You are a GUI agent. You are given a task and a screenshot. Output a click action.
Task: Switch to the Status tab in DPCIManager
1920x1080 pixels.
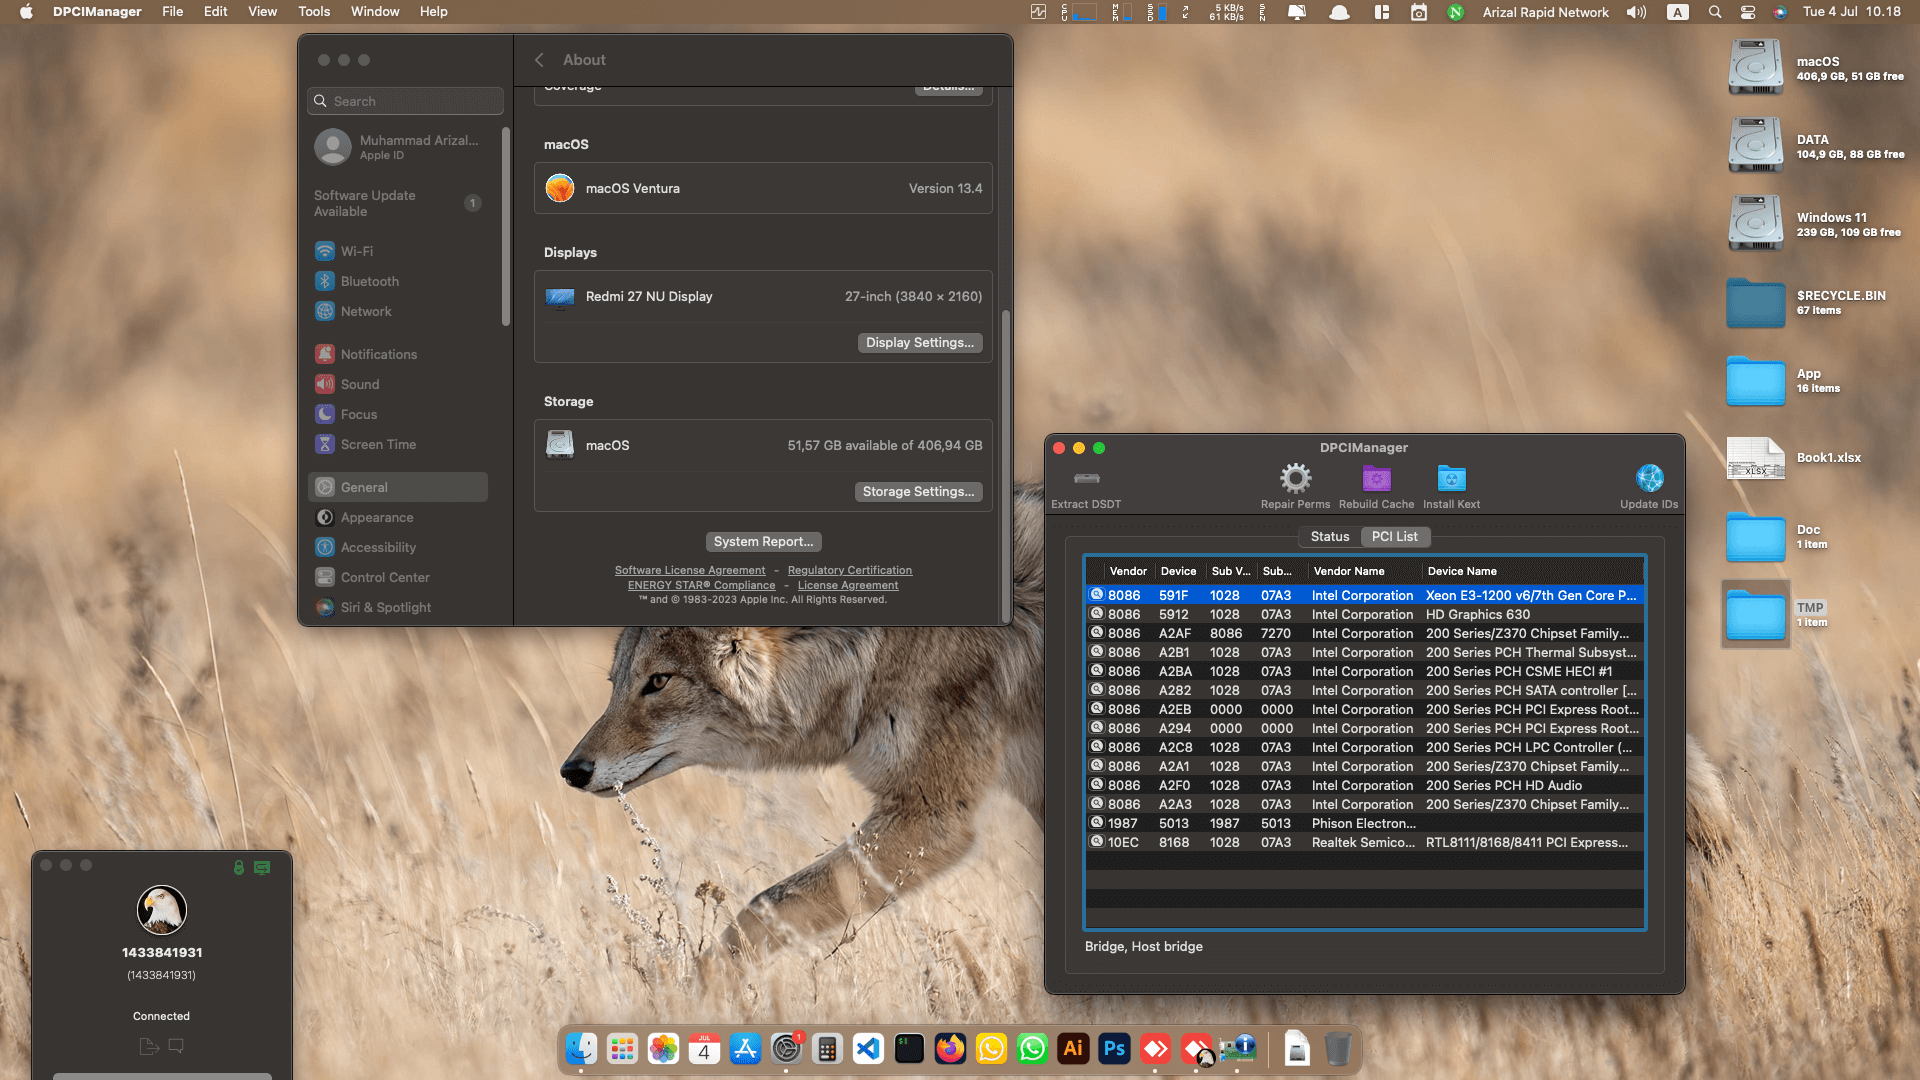[1330, 537]
